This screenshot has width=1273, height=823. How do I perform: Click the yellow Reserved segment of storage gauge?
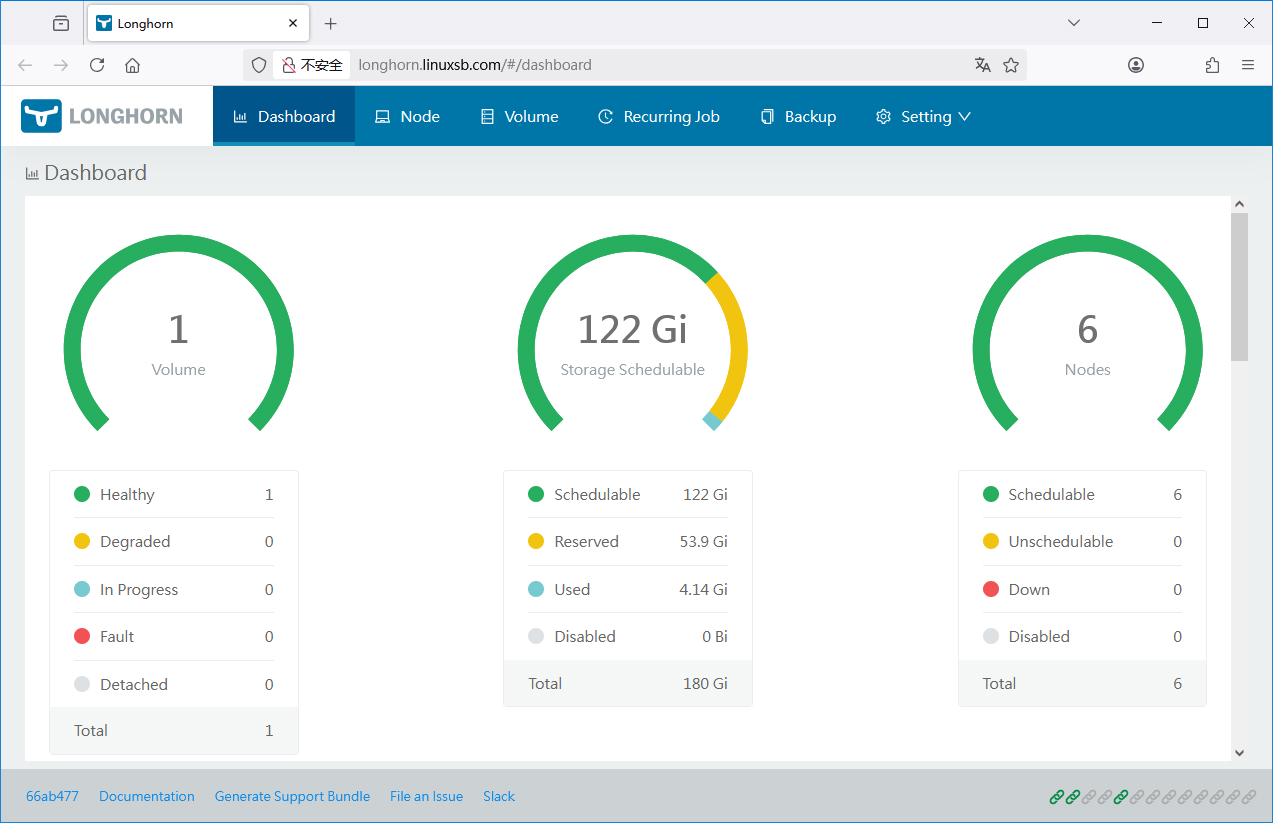click(x=738, y=346)
